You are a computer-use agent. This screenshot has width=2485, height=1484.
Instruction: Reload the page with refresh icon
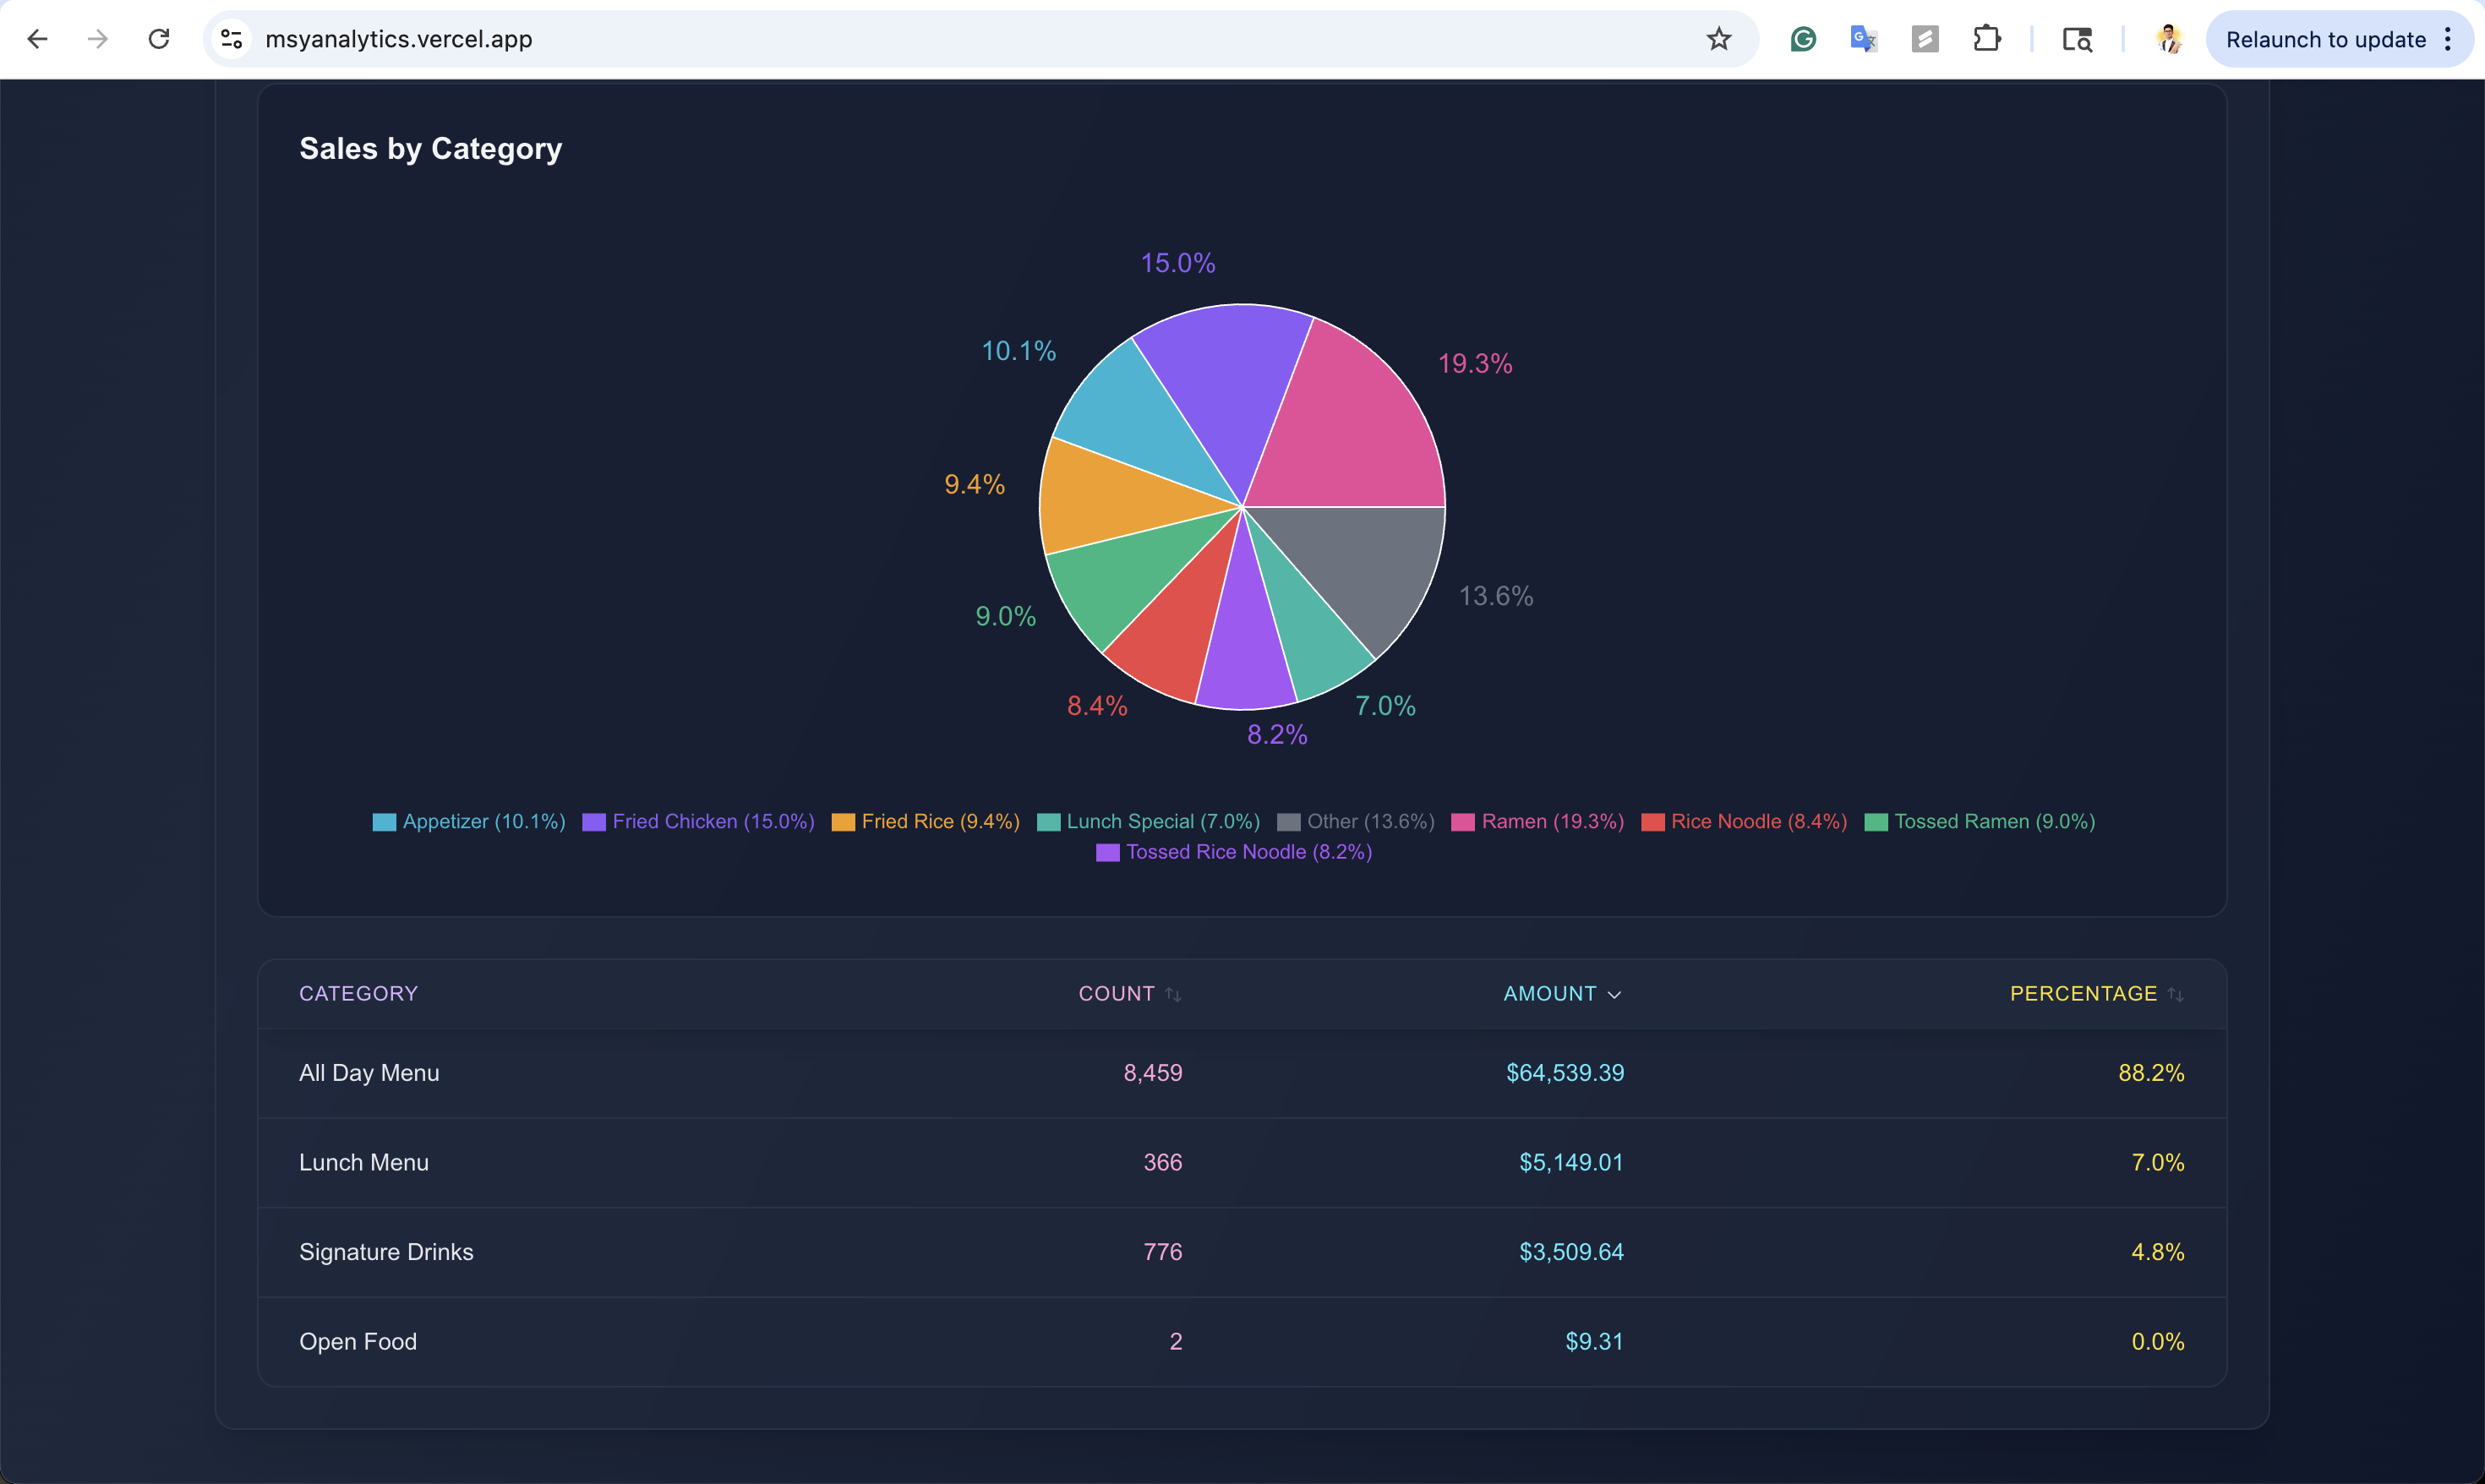pyautogui.click(x=159, y=39)
